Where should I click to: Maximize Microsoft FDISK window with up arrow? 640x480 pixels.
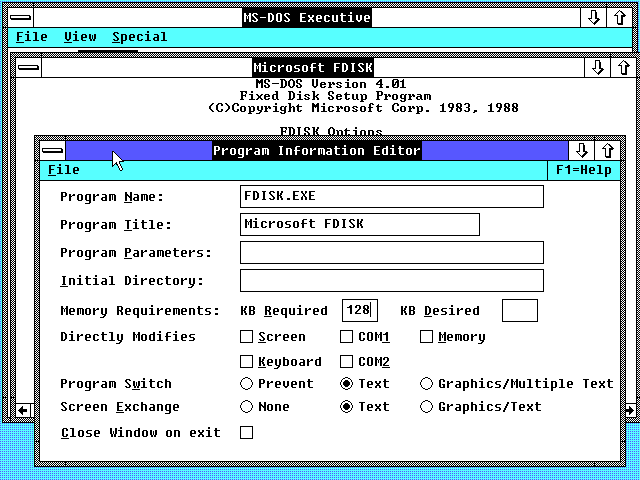click(x=623, y=67)
